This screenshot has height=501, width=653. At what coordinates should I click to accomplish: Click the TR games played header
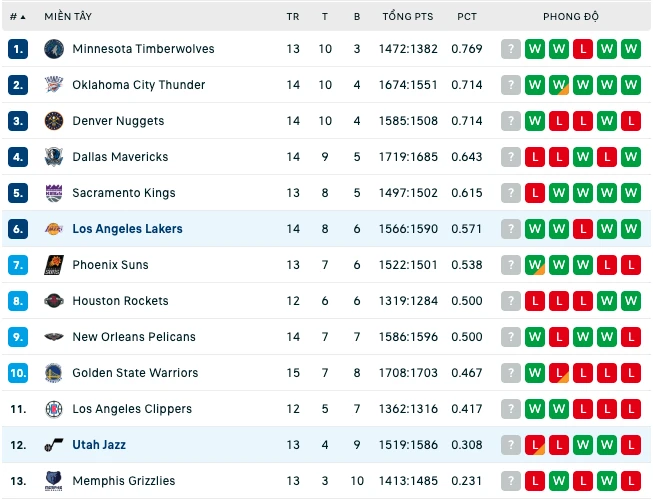[293, 17]
